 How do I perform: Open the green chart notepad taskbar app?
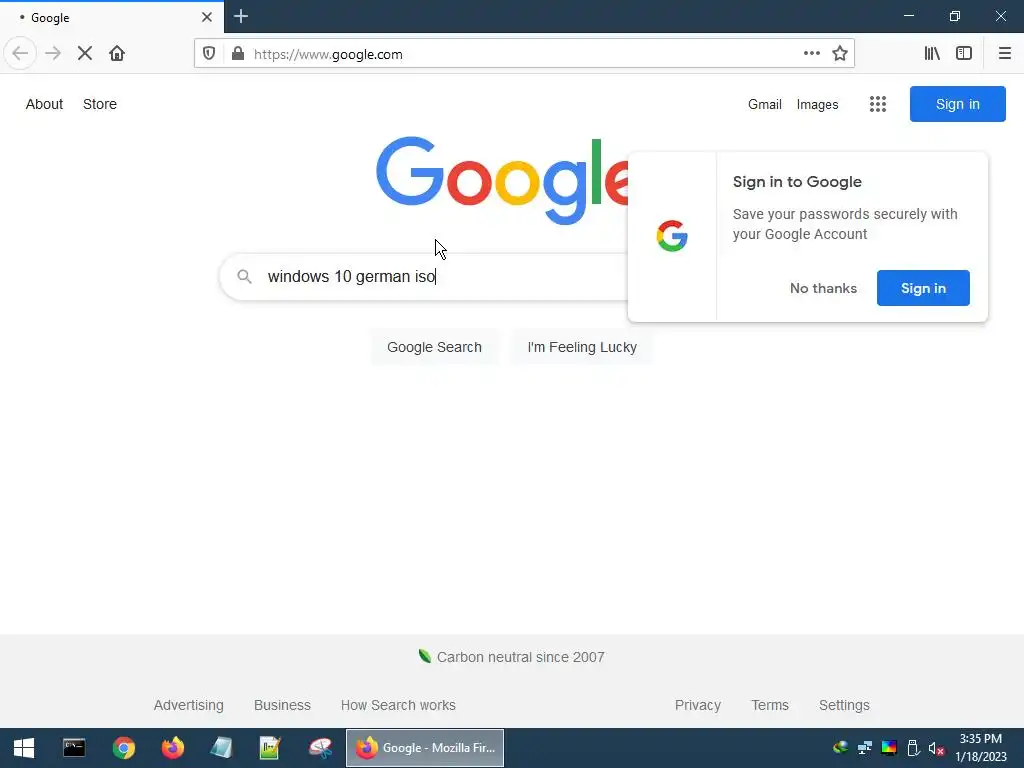[x=270, y=748]
